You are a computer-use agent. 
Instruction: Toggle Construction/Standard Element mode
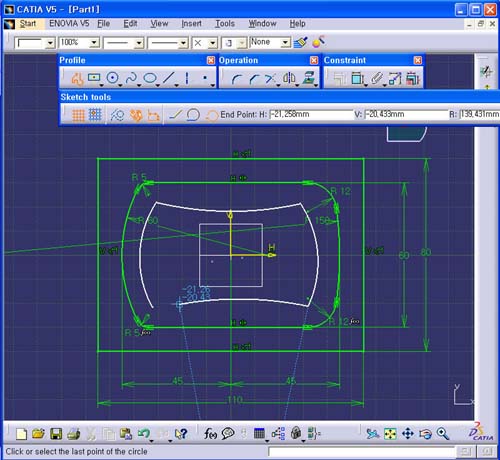[x=117, y=115]
